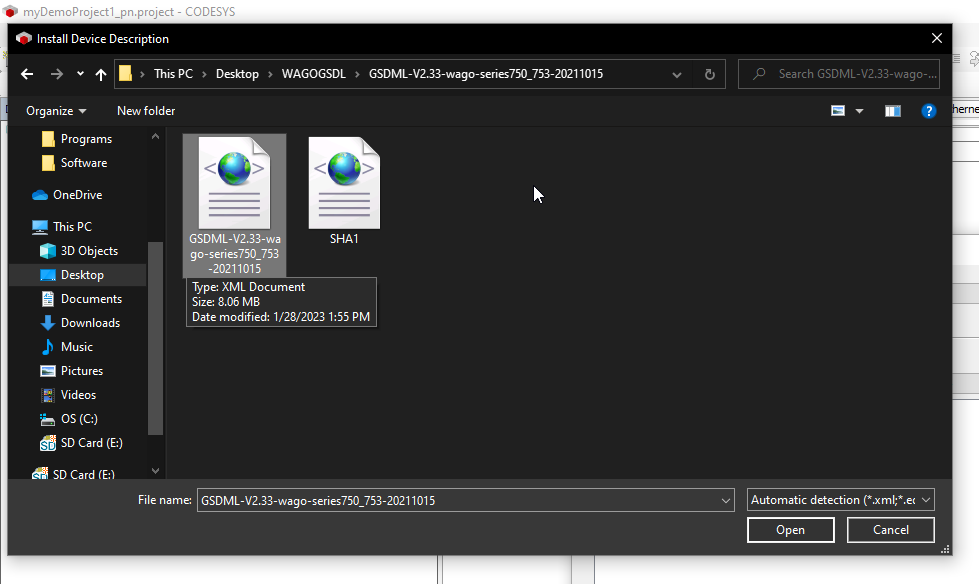Toggle the preview pane

click(893, 111)
